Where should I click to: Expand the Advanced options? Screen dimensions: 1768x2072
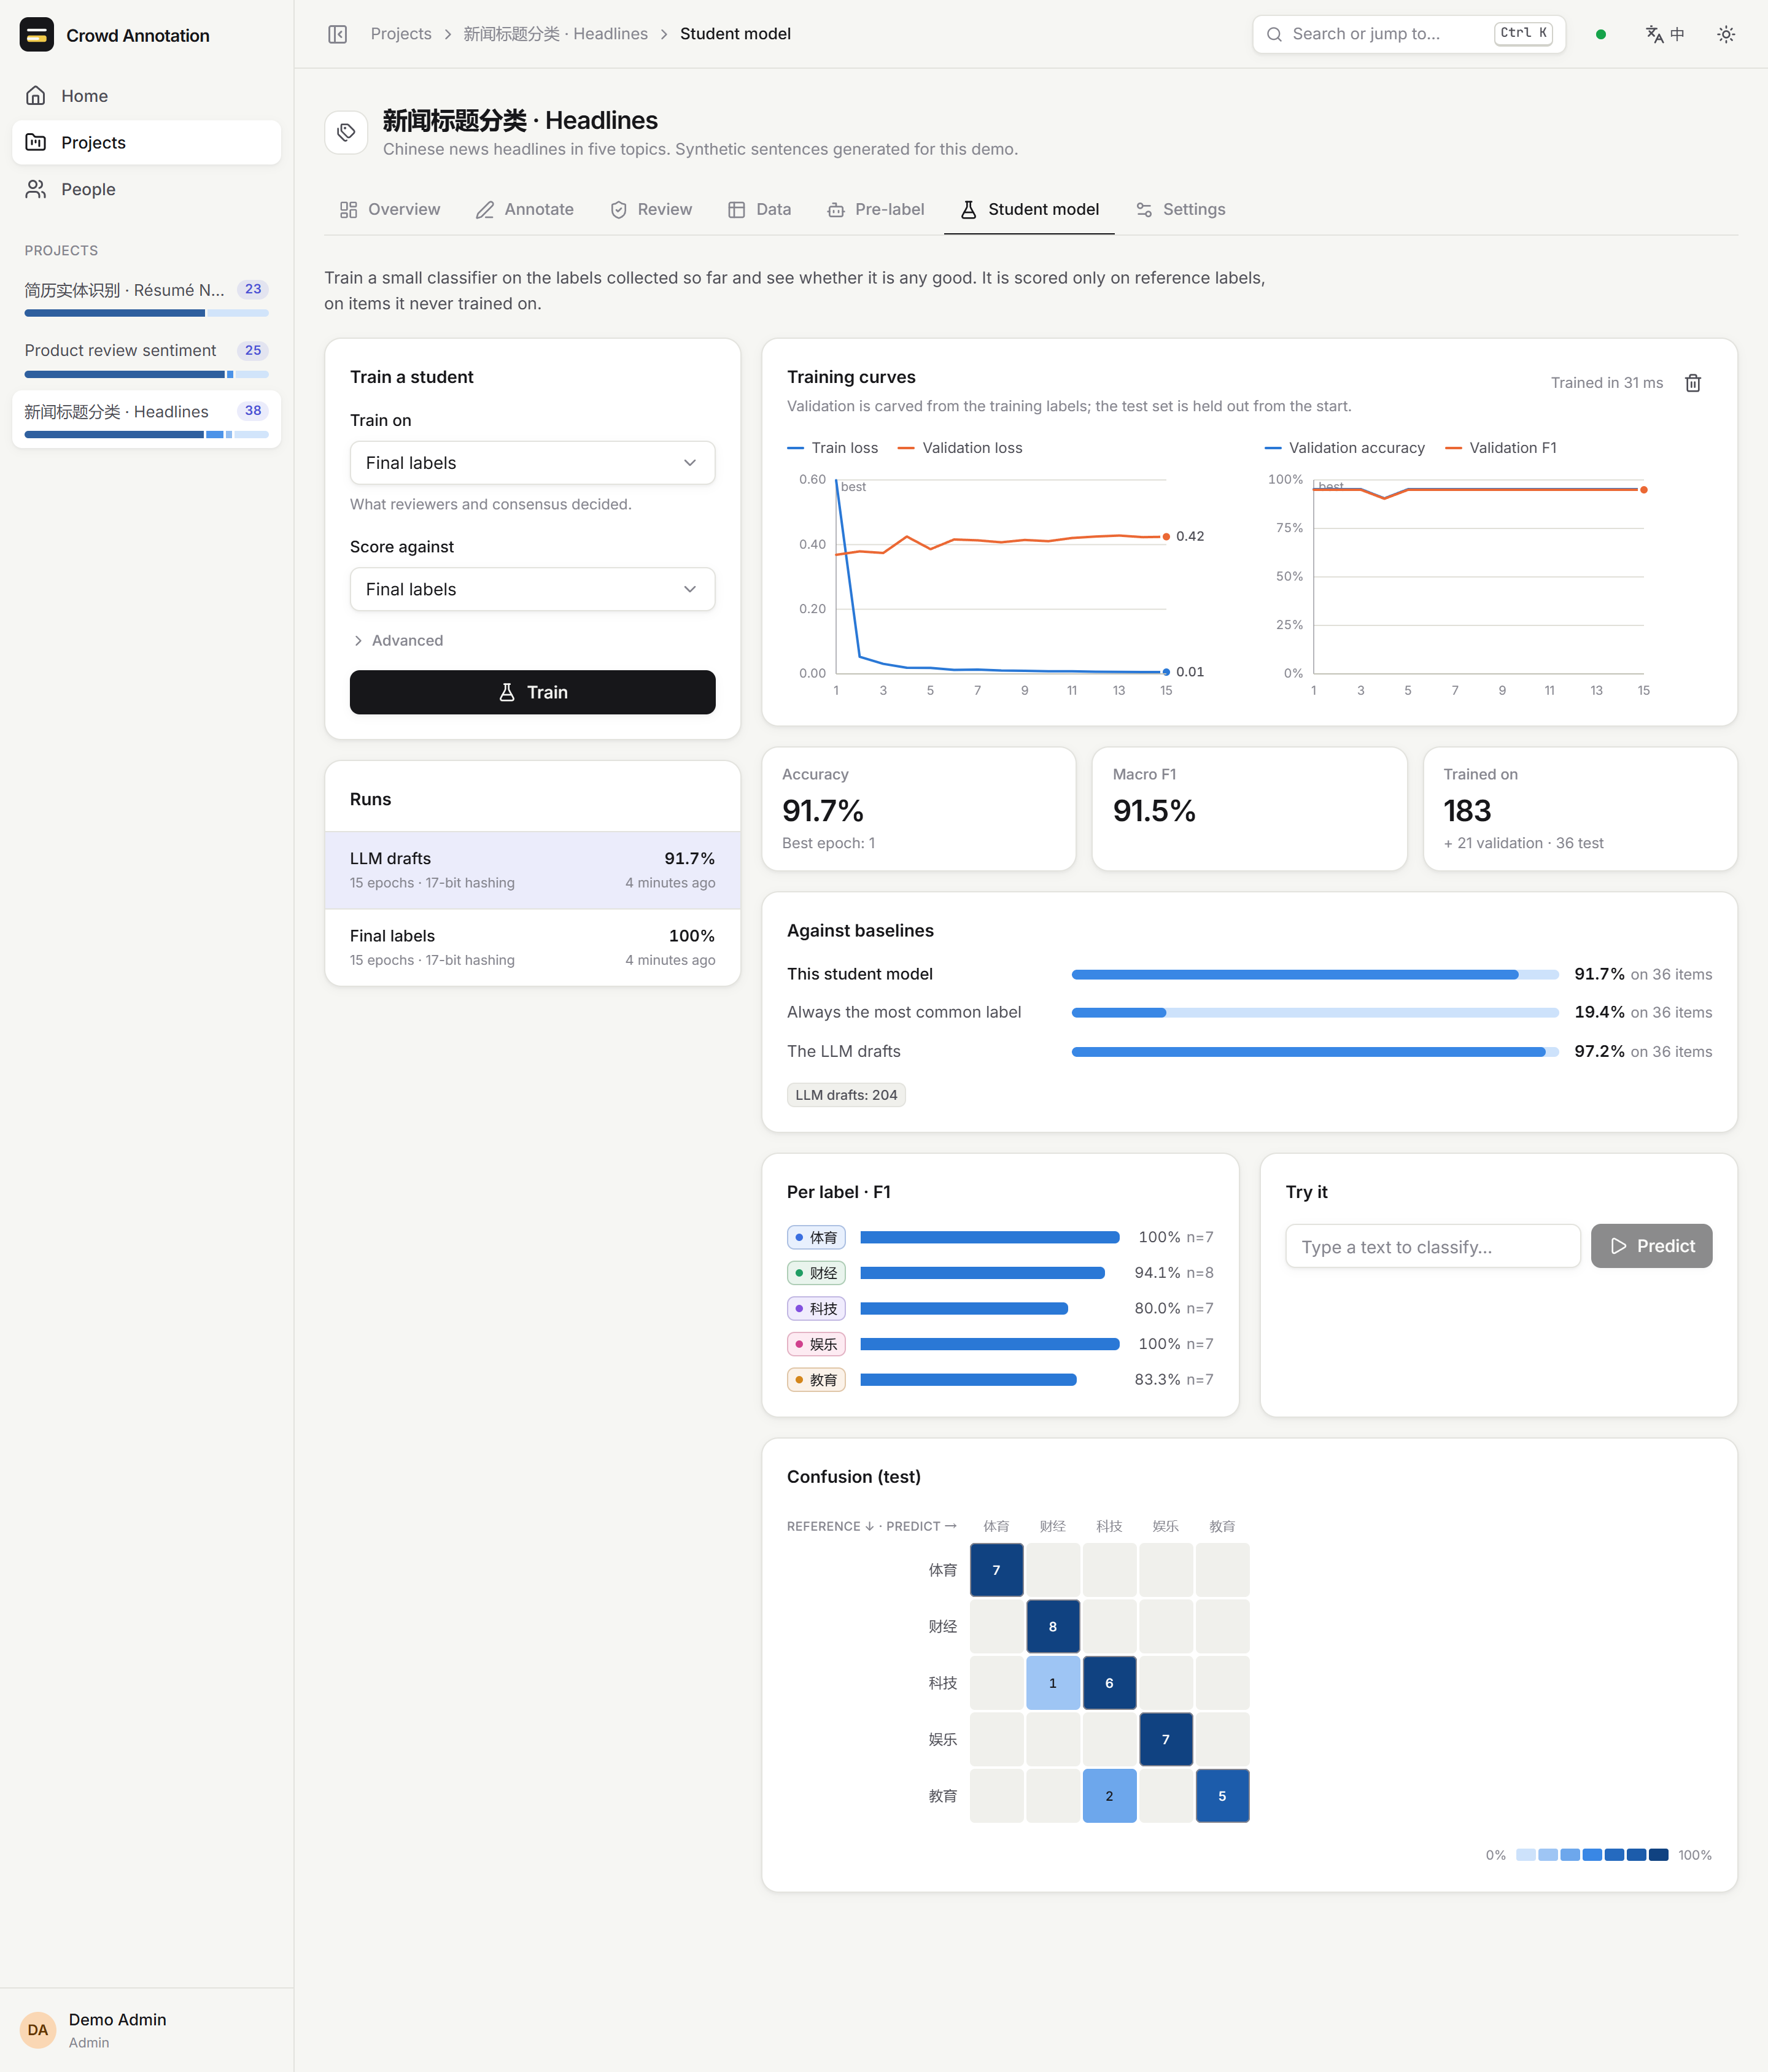pos(397,641)
